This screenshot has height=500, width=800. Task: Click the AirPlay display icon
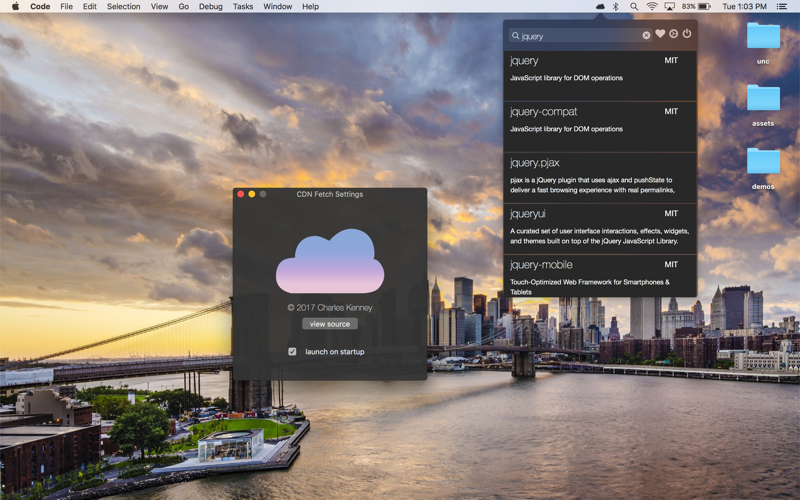(670, 6)
